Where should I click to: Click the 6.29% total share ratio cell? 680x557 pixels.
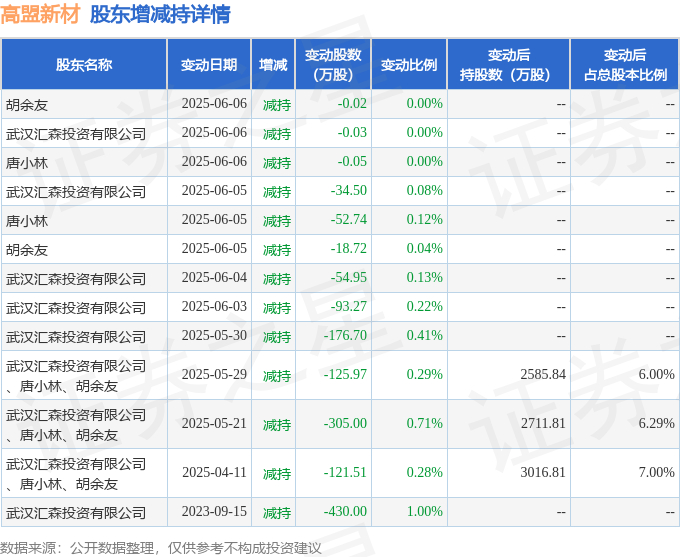point(657,423)
